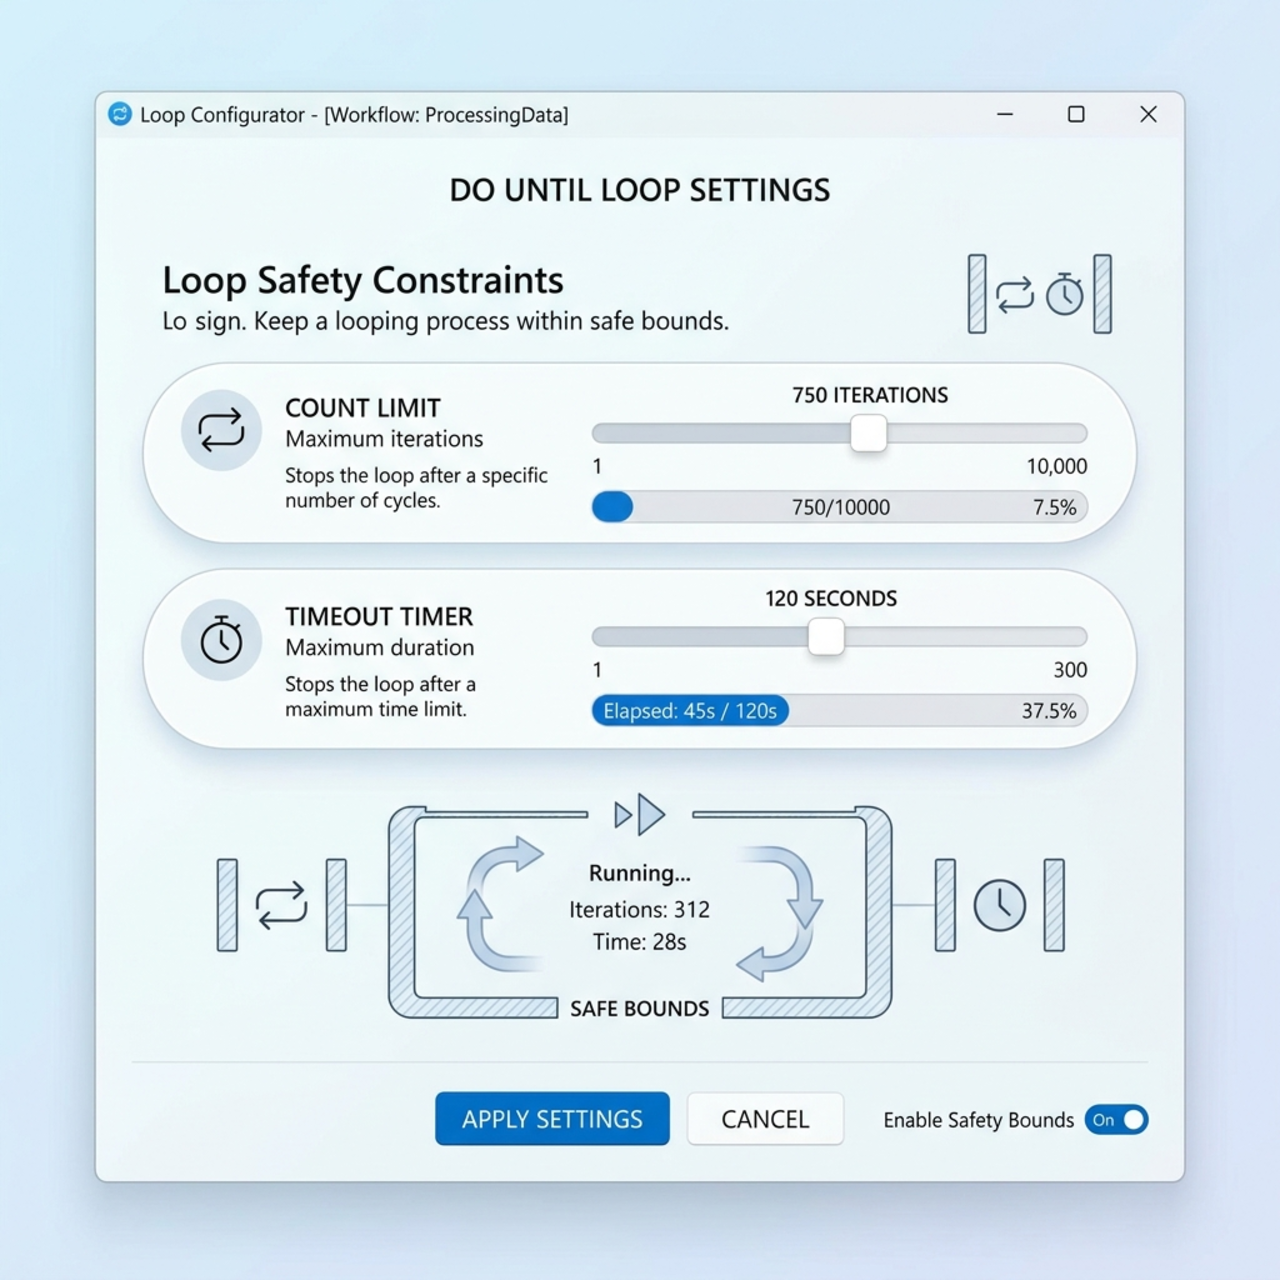Minimize the Loop Configurator window
This screenshot has width=1280, height=1280.
[1005, 114]
